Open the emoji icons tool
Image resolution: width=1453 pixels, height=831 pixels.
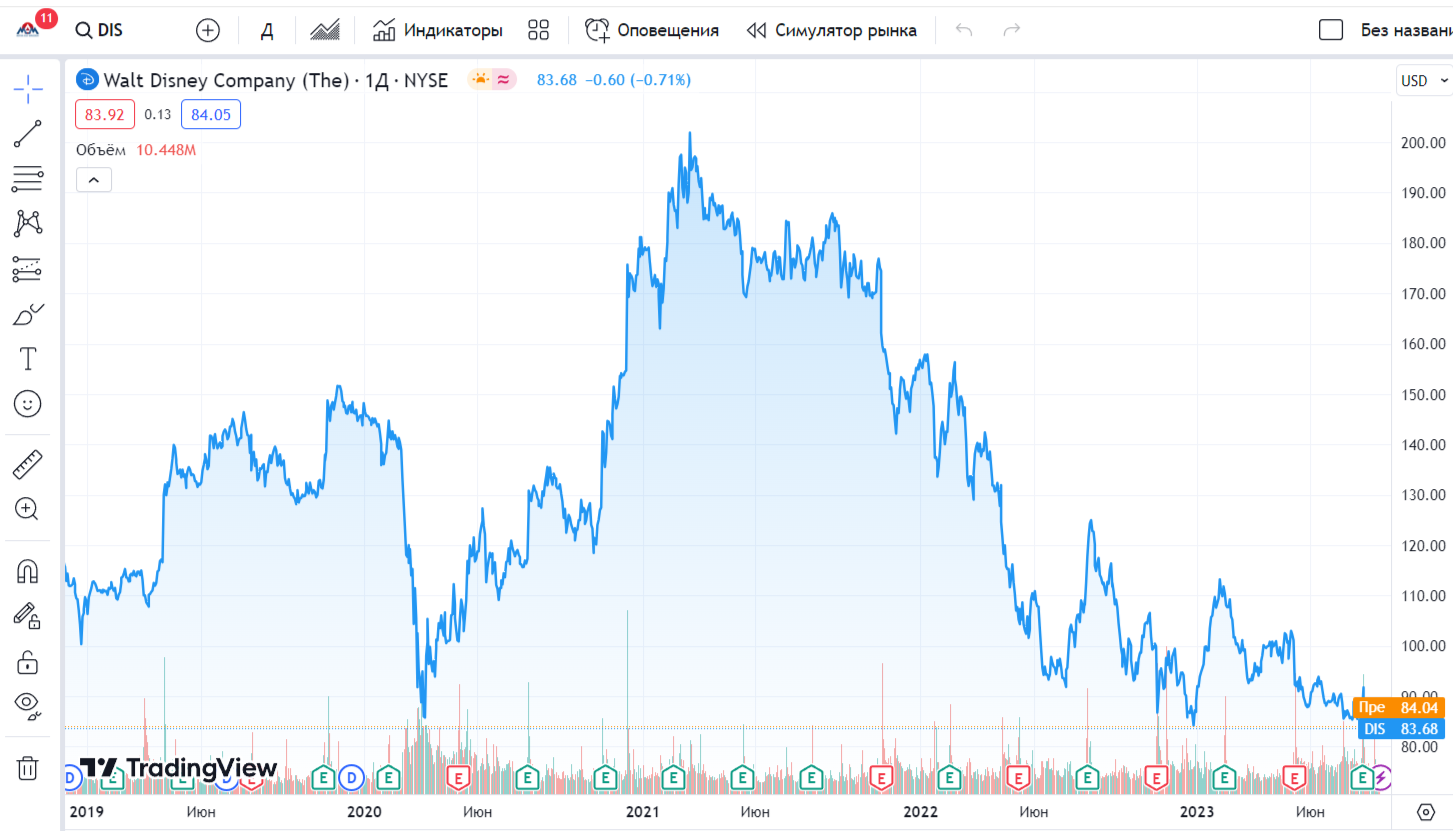(x=28, y=403)
